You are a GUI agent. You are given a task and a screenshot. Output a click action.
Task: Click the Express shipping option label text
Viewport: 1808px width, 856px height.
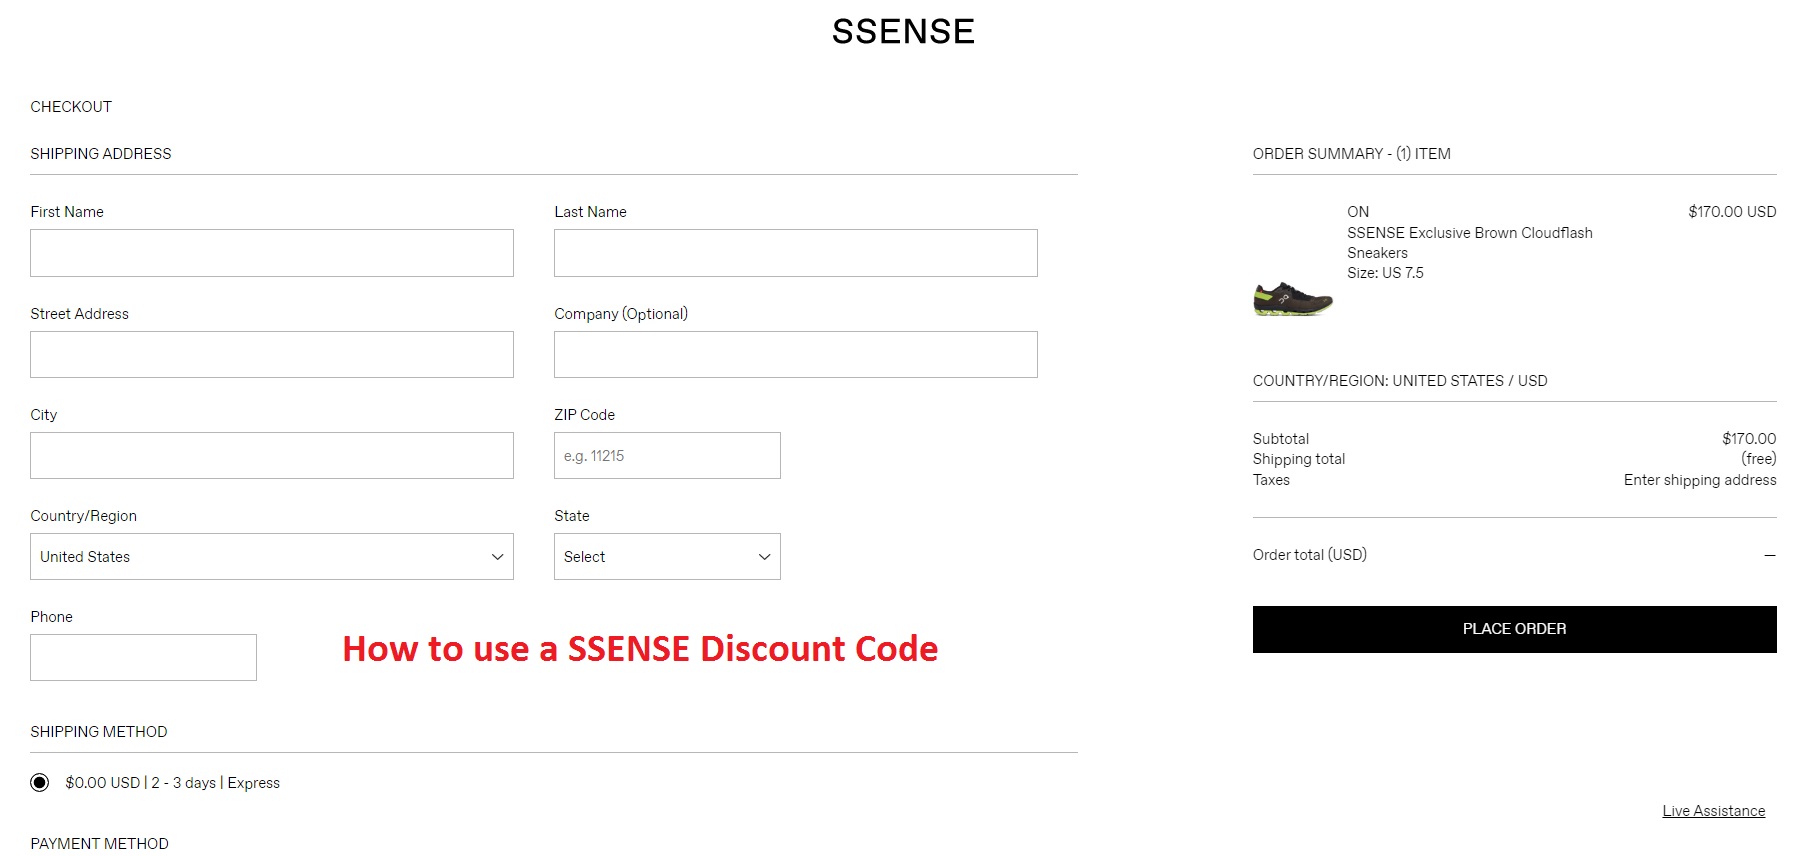tap(172, 783)
